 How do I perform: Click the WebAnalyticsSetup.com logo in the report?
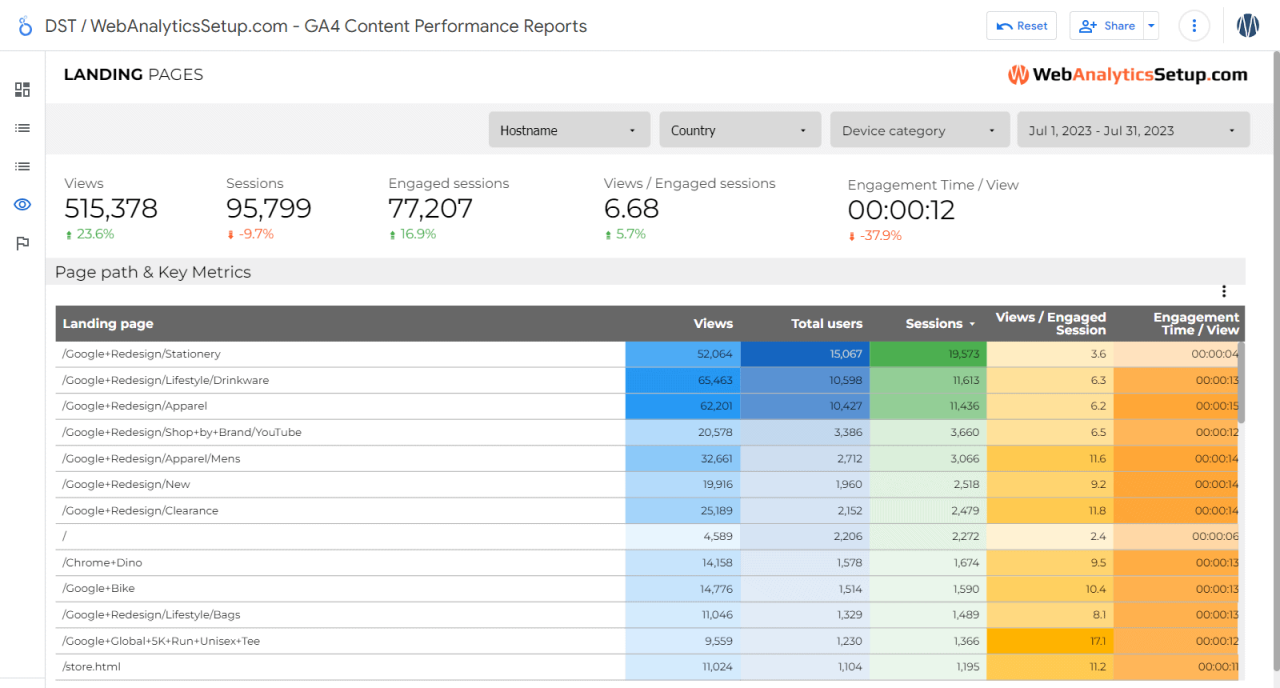pos(1127,74)
